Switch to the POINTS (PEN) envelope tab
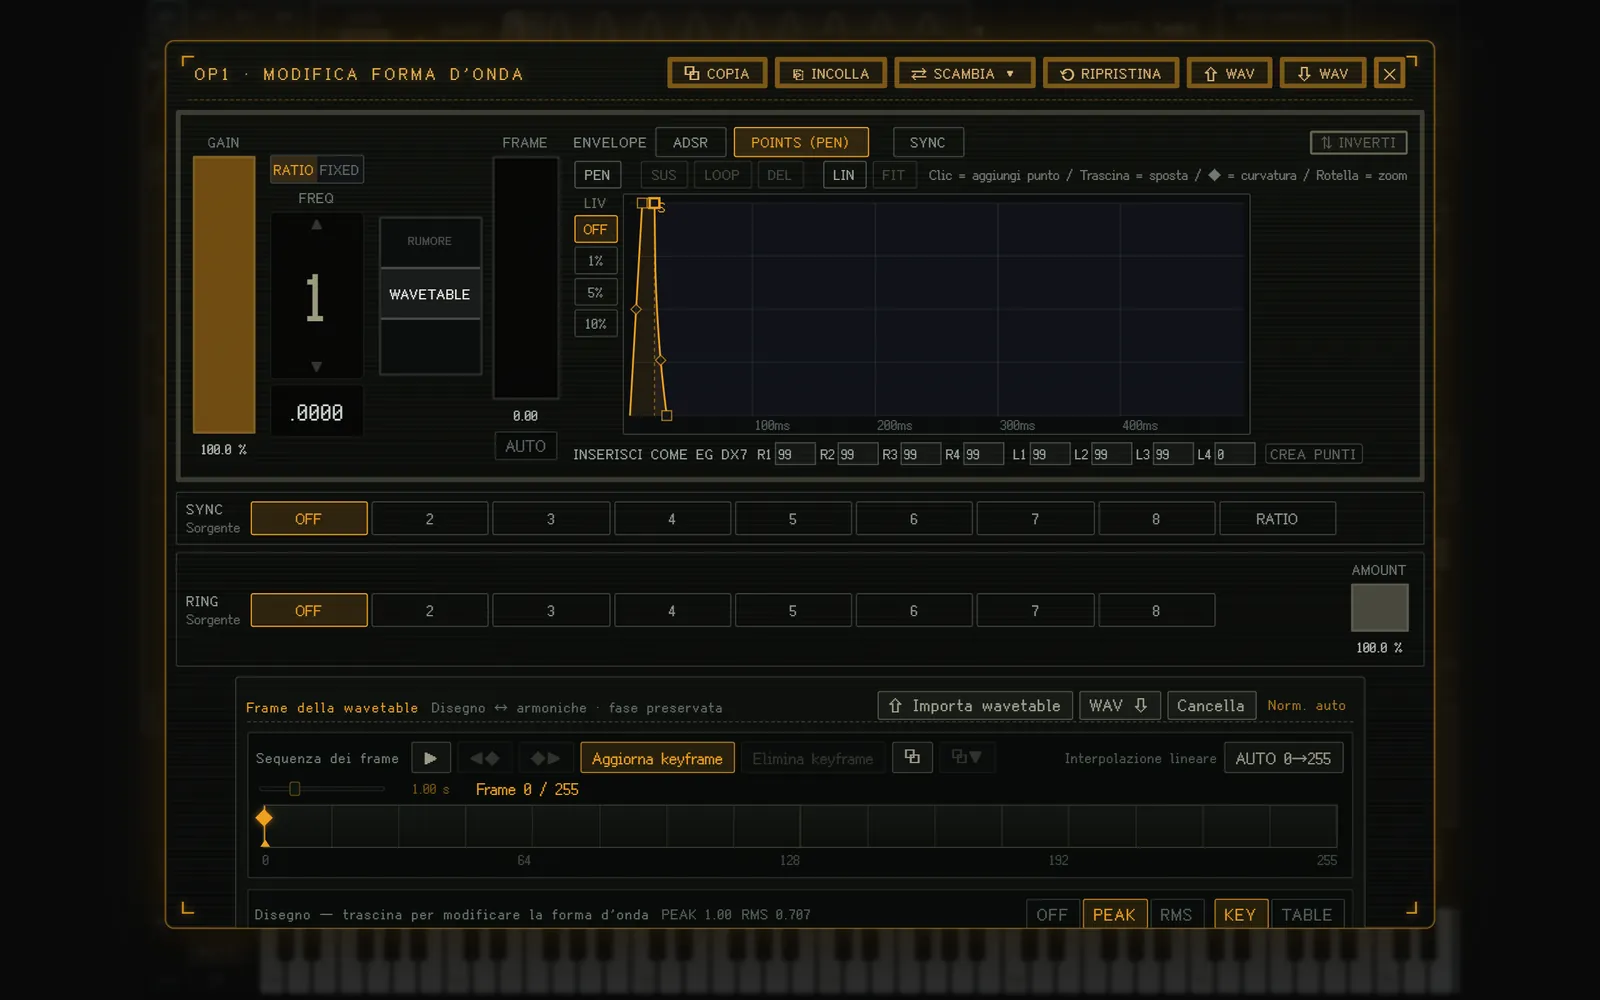Viewport: 1600px width, 1000px height. (800, 142)
